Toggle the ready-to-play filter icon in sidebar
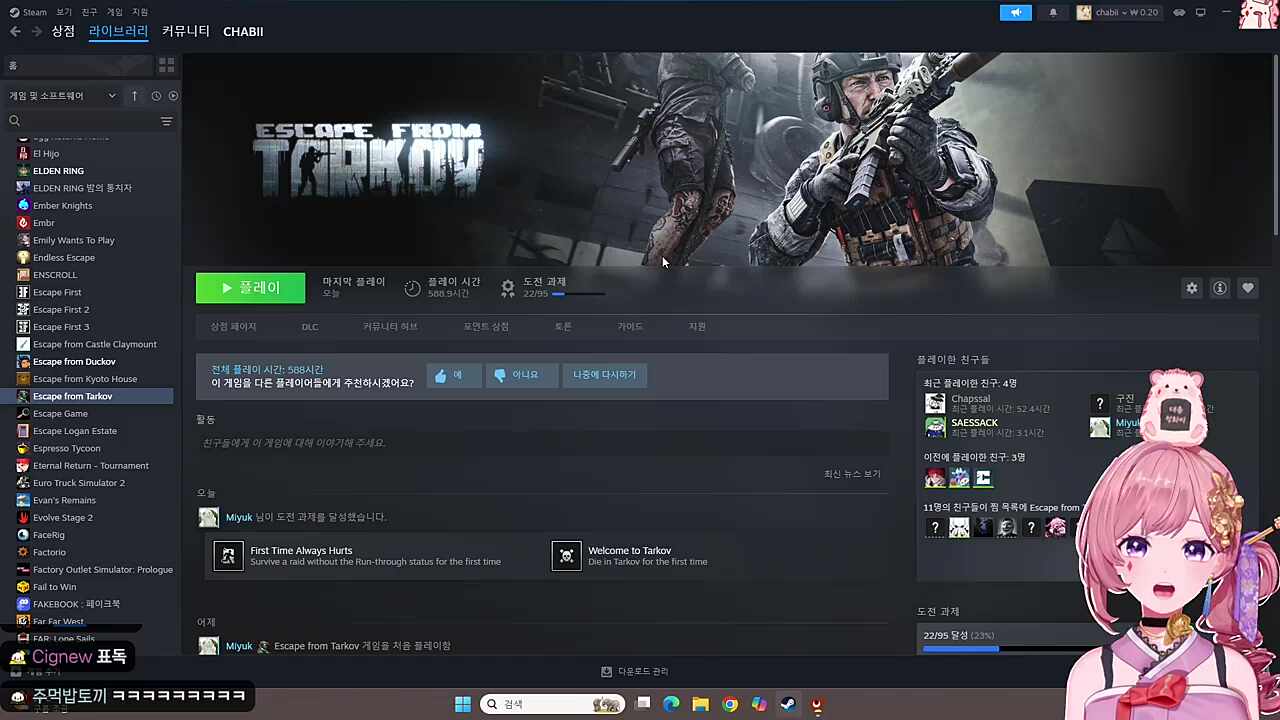The height and width of the screenshot is (720, 1280). [x=173, y=96]
